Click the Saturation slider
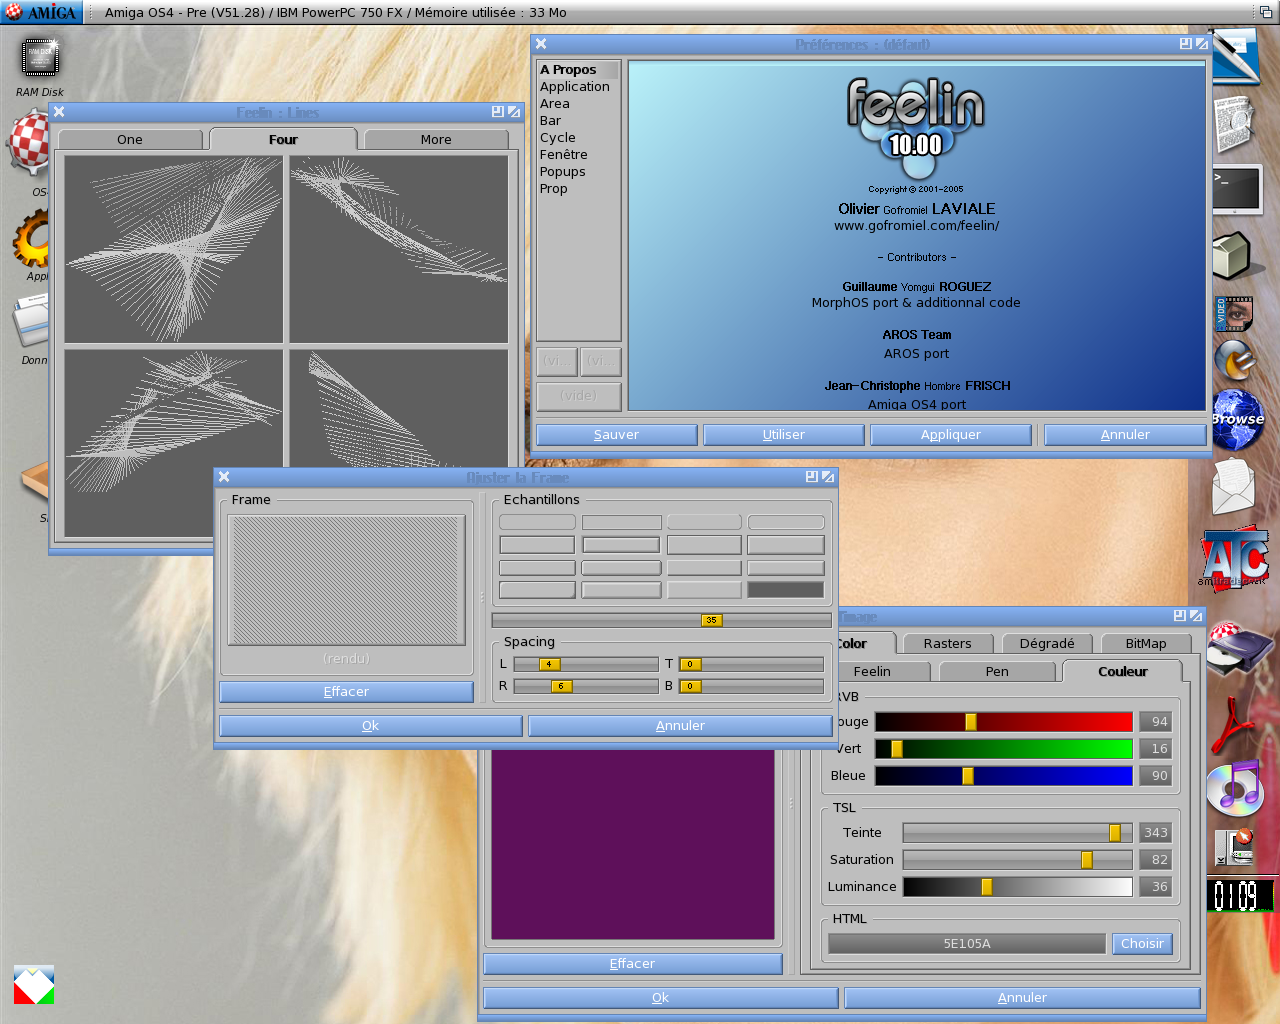 [1018, 860]
